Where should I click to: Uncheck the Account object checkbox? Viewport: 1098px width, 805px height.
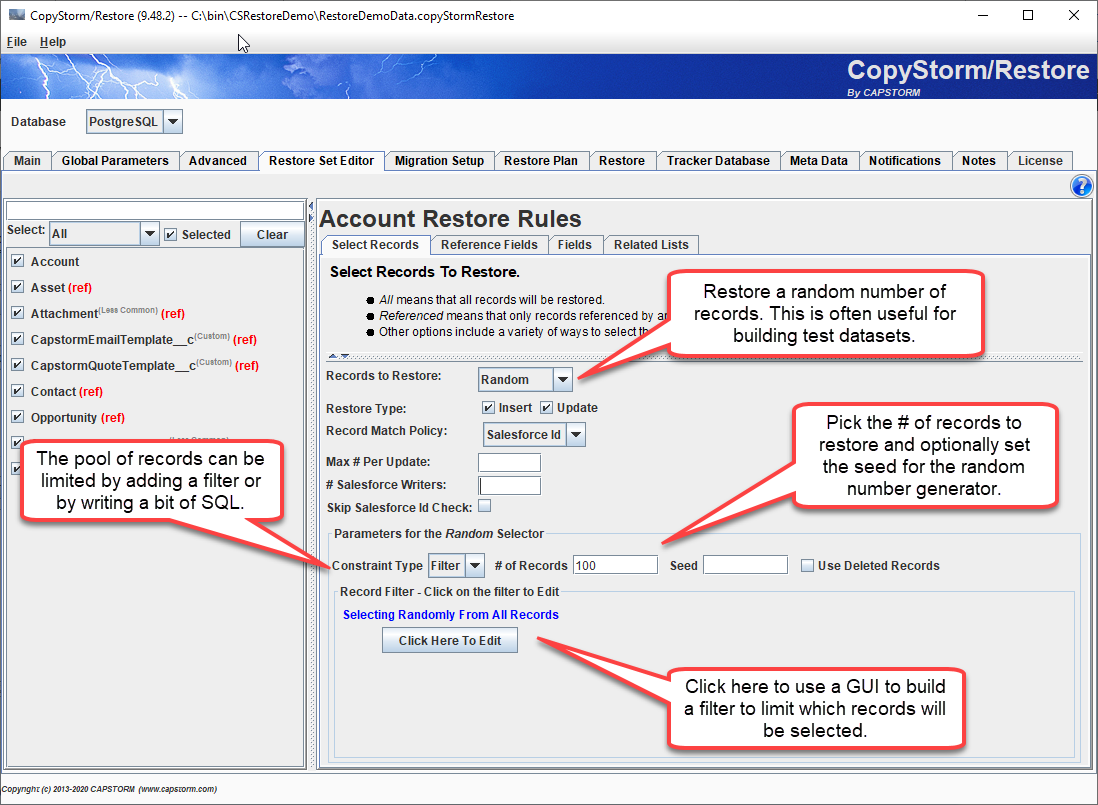[18, 261]
